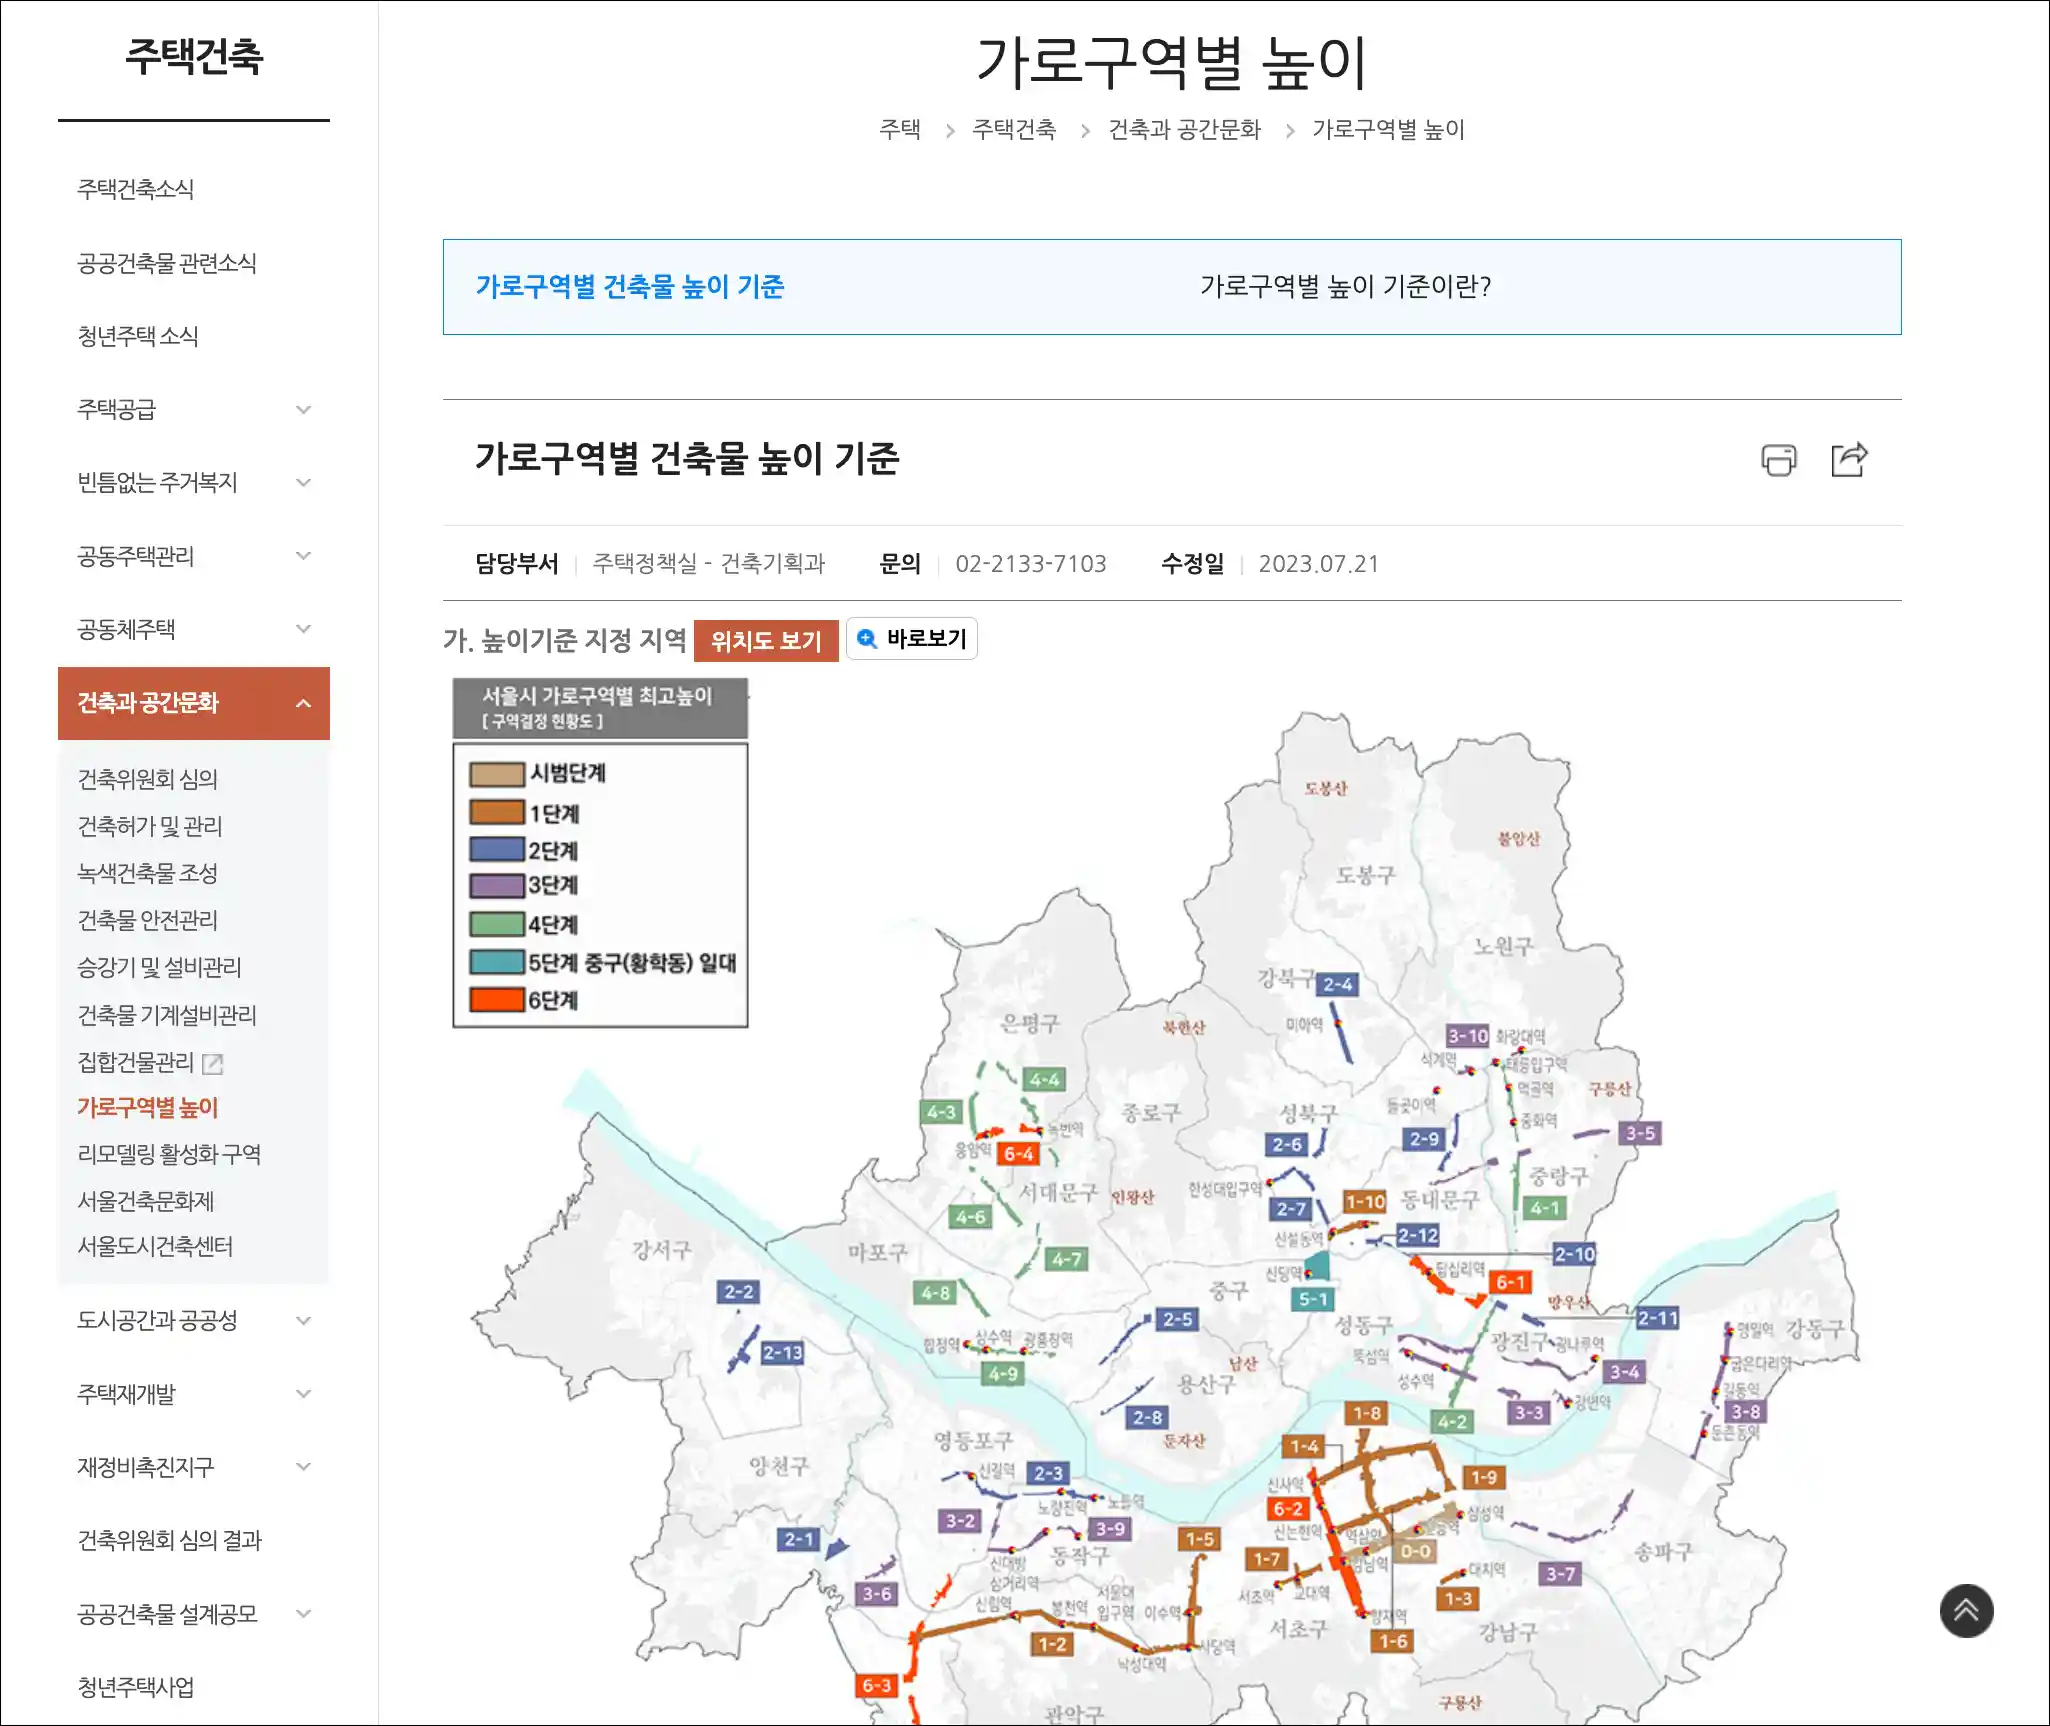Click the print page icon
Image resolution: width=2050 pixels, height=1726 pixels.
[x=1778, y=460]
